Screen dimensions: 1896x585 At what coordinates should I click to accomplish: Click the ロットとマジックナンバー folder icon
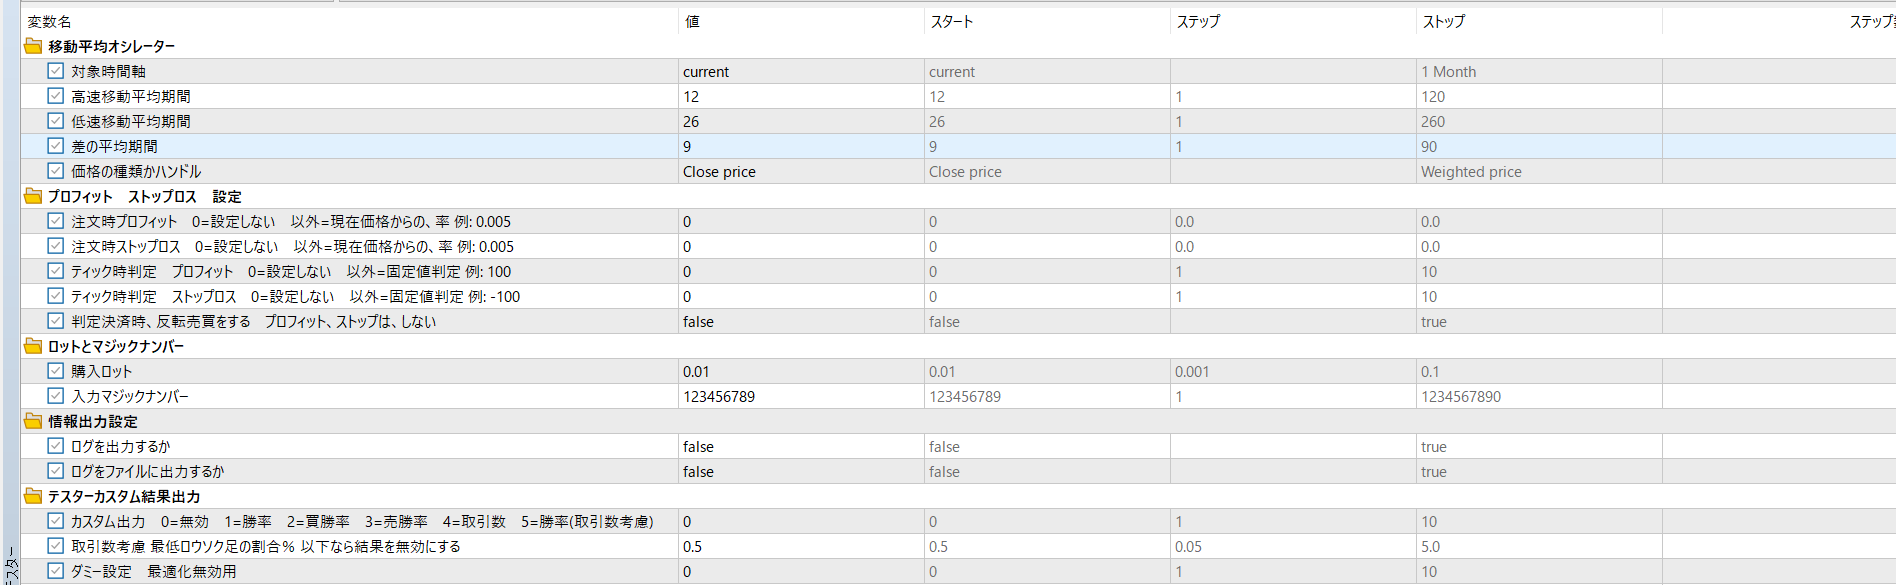(x=33, y=346)
